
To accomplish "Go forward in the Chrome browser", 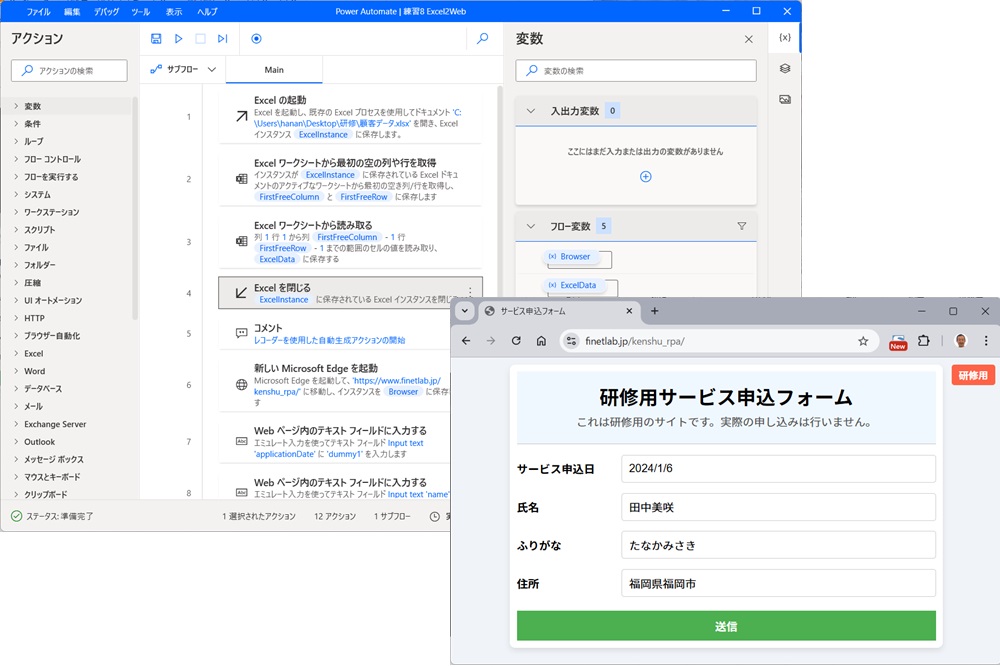I will pos(490,341).
